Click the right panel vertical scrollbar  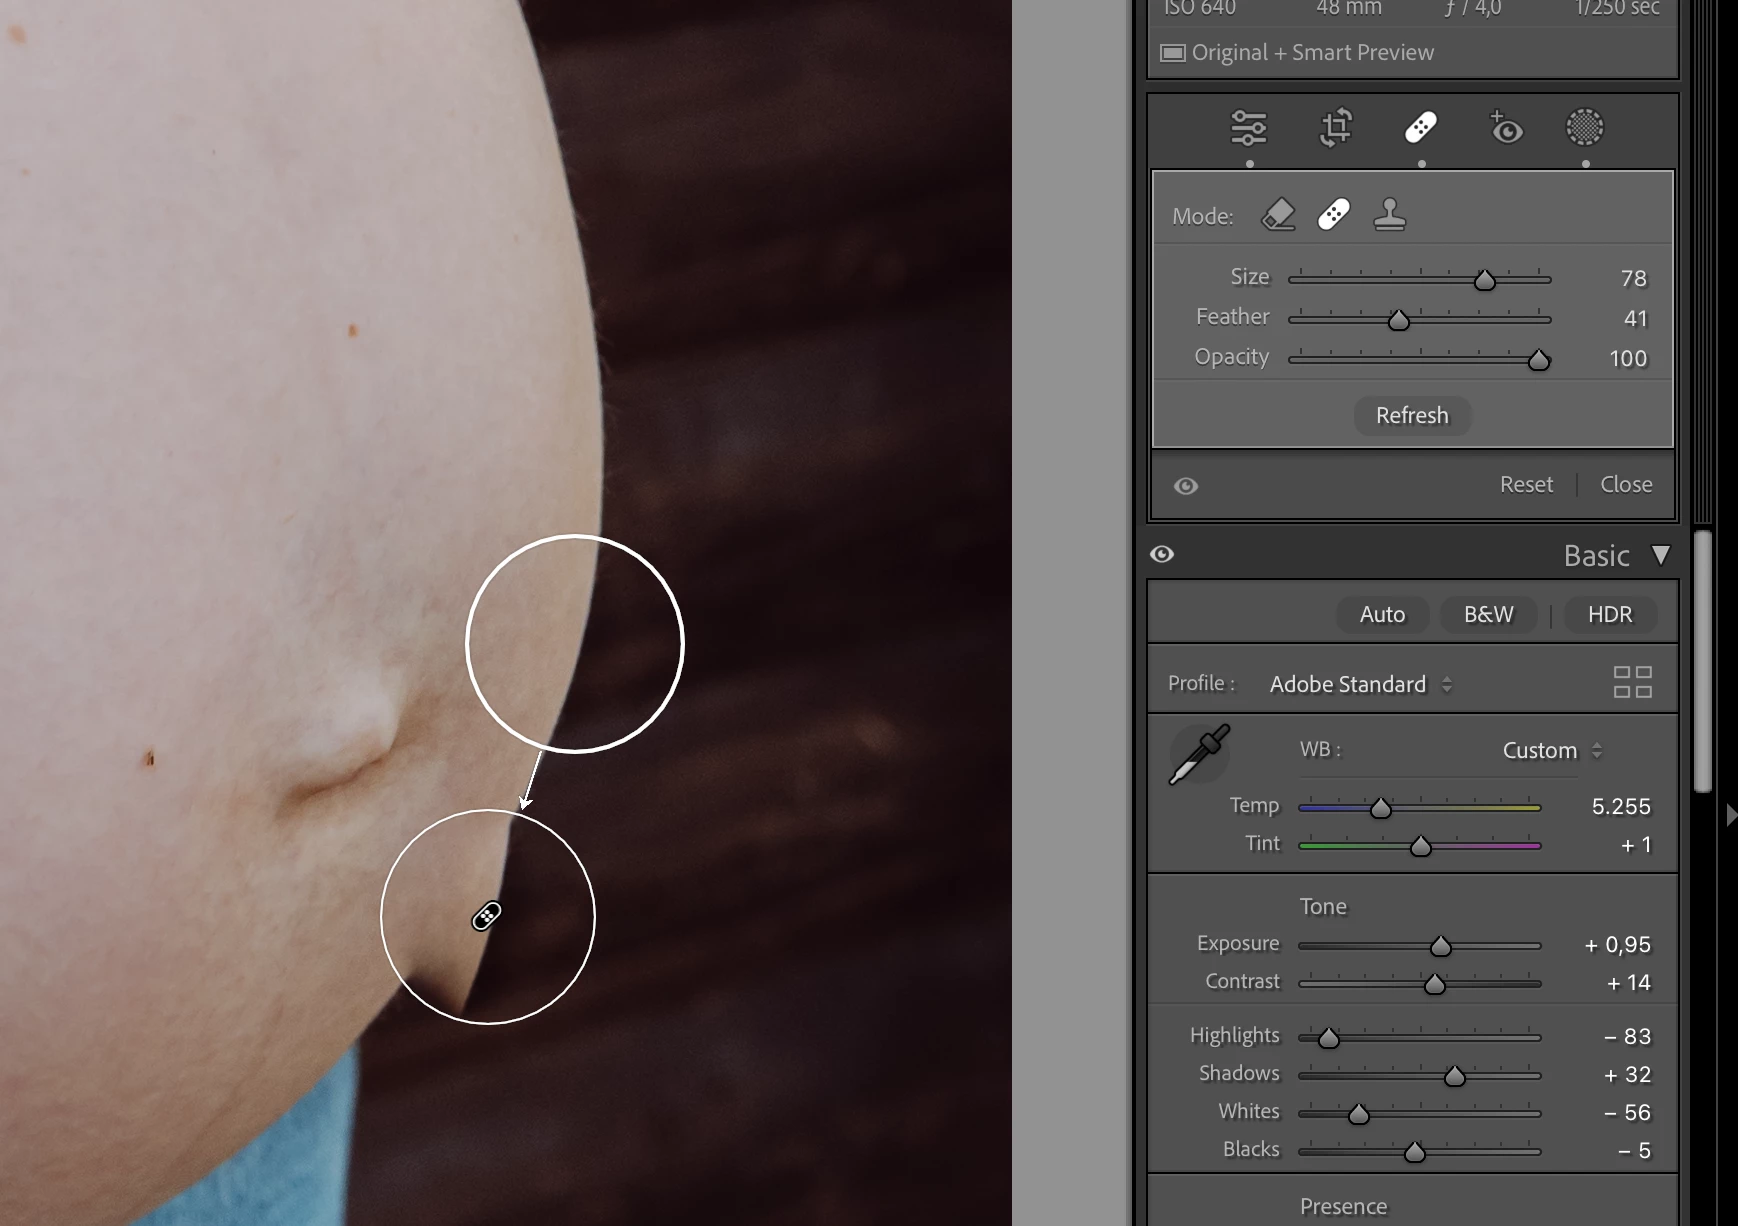pyautogui.click(x=1703, y=661)
